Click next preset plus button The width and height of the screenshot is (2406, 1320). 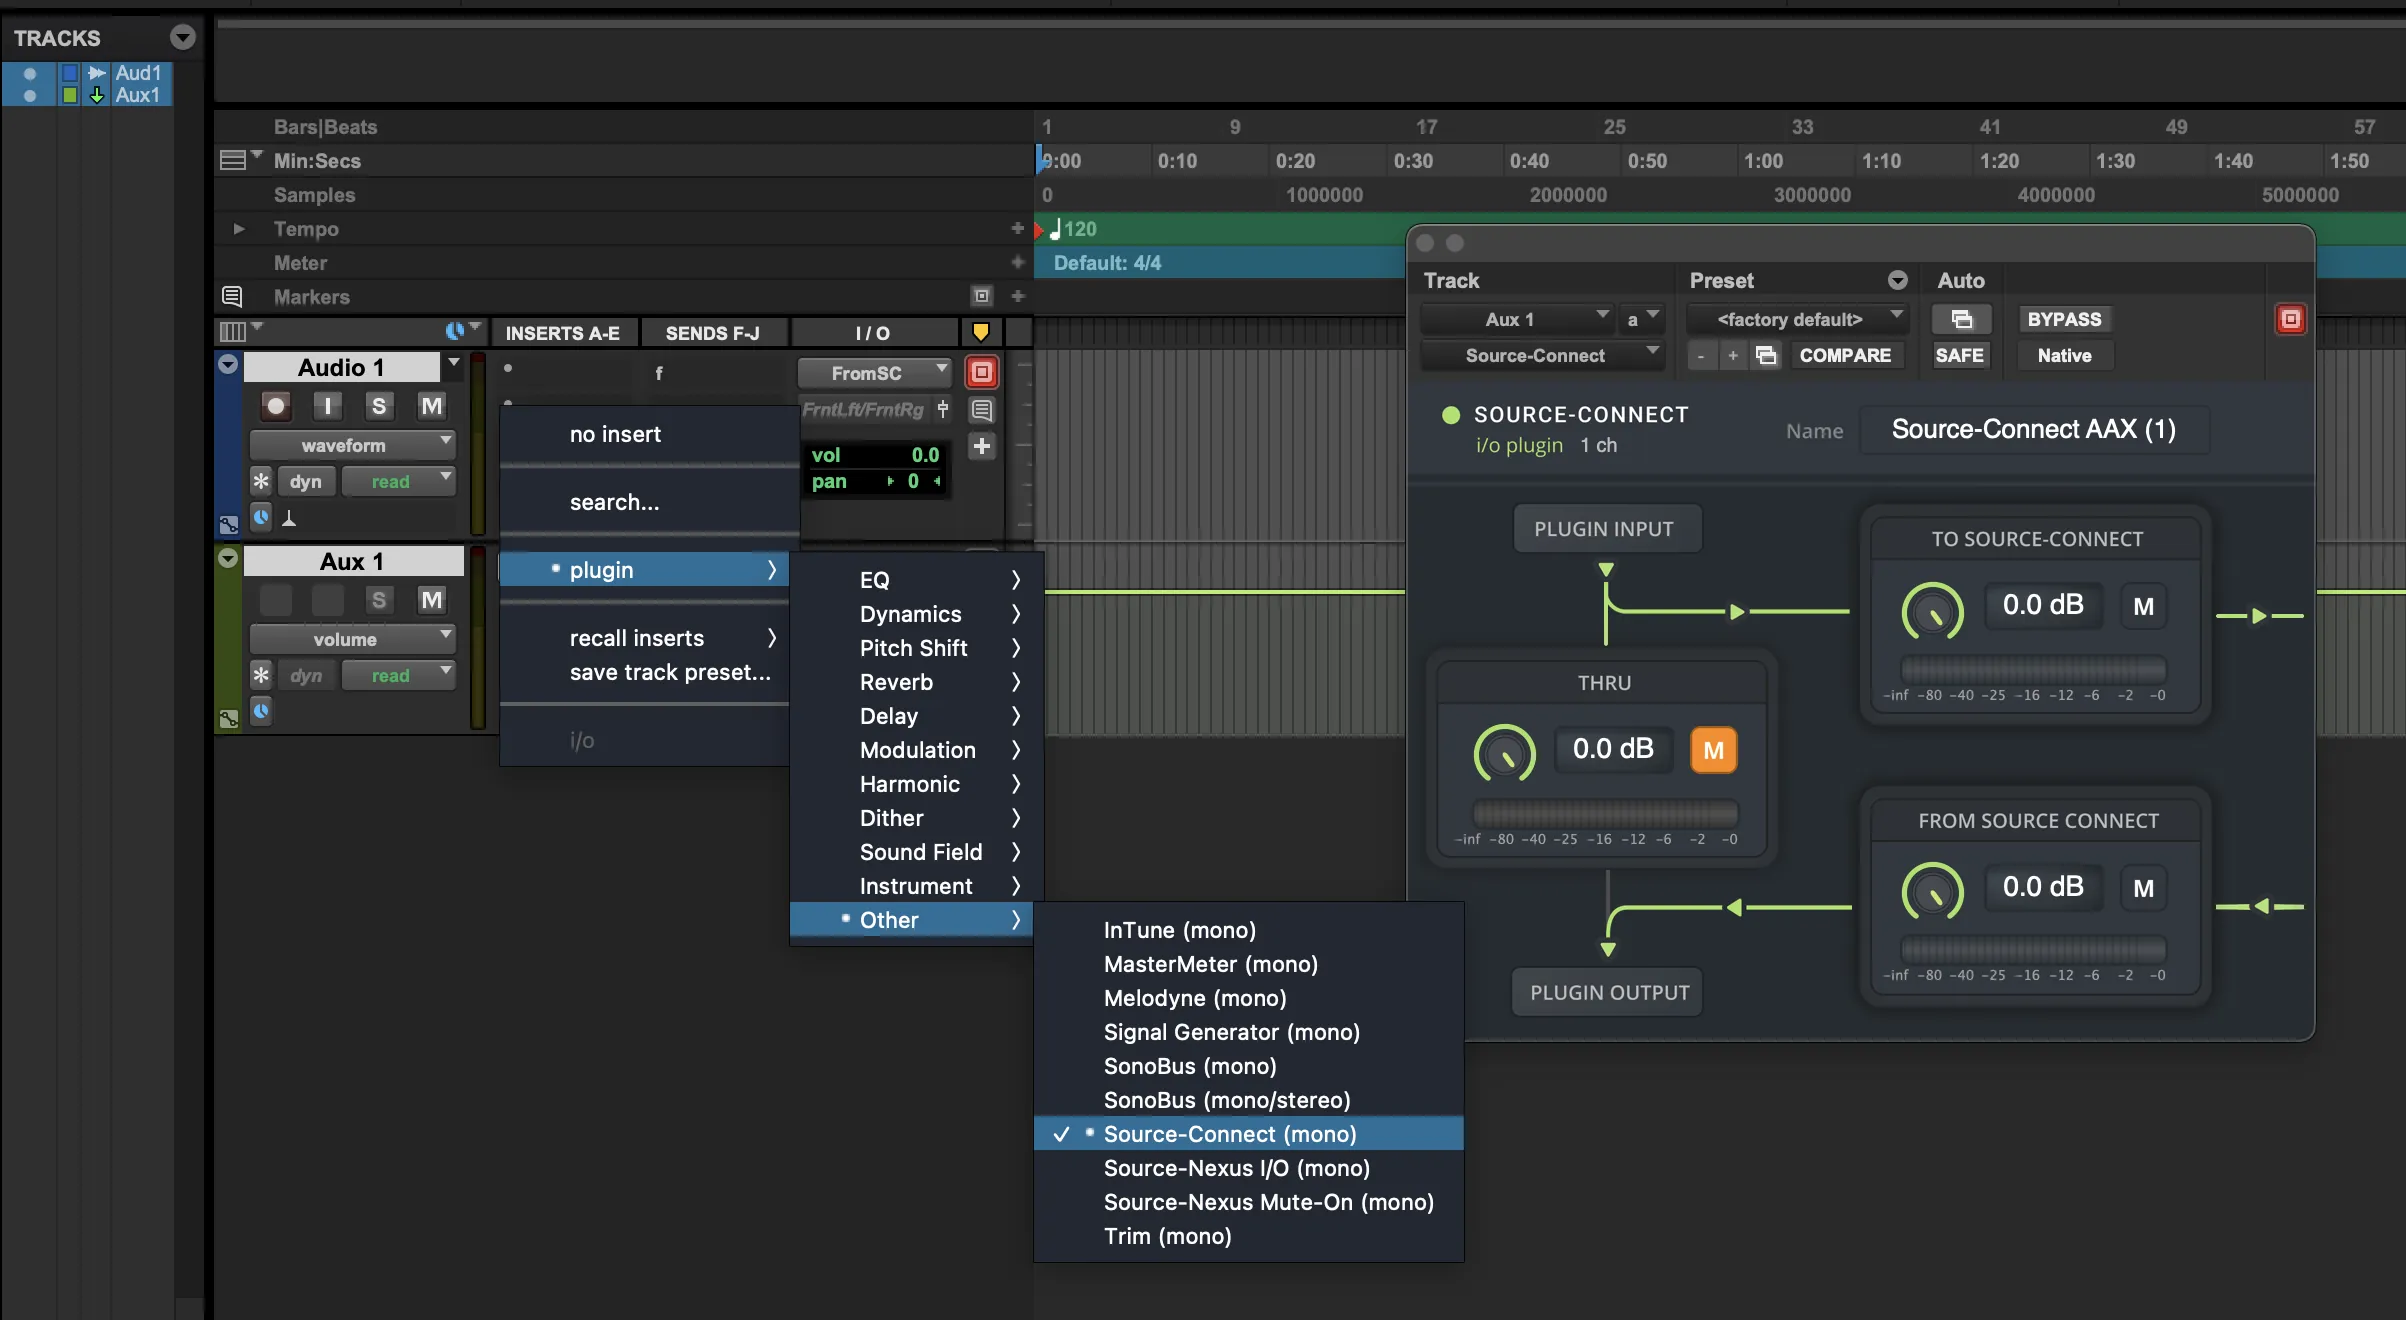click(1733, 356)
